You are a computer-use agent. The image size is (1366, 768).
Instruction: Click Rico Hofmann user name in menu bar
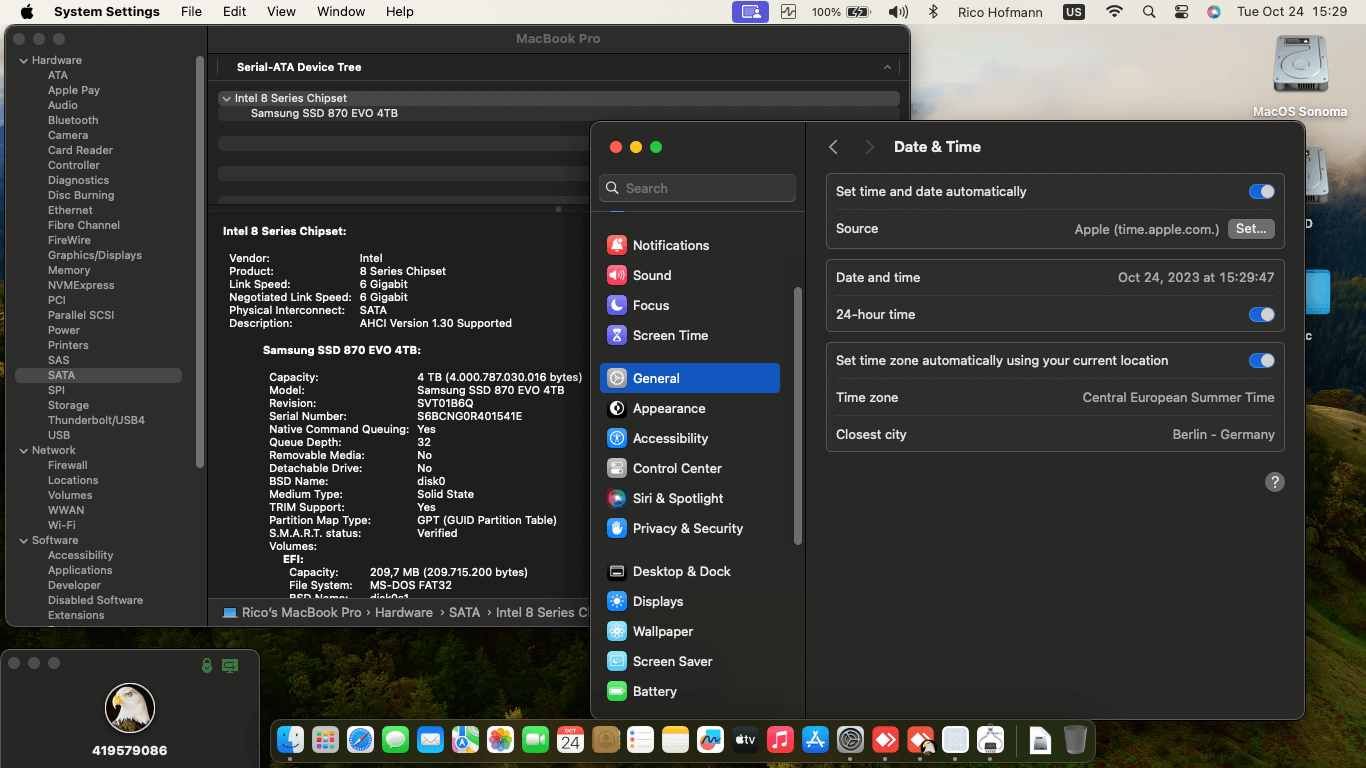[1001, 12]
